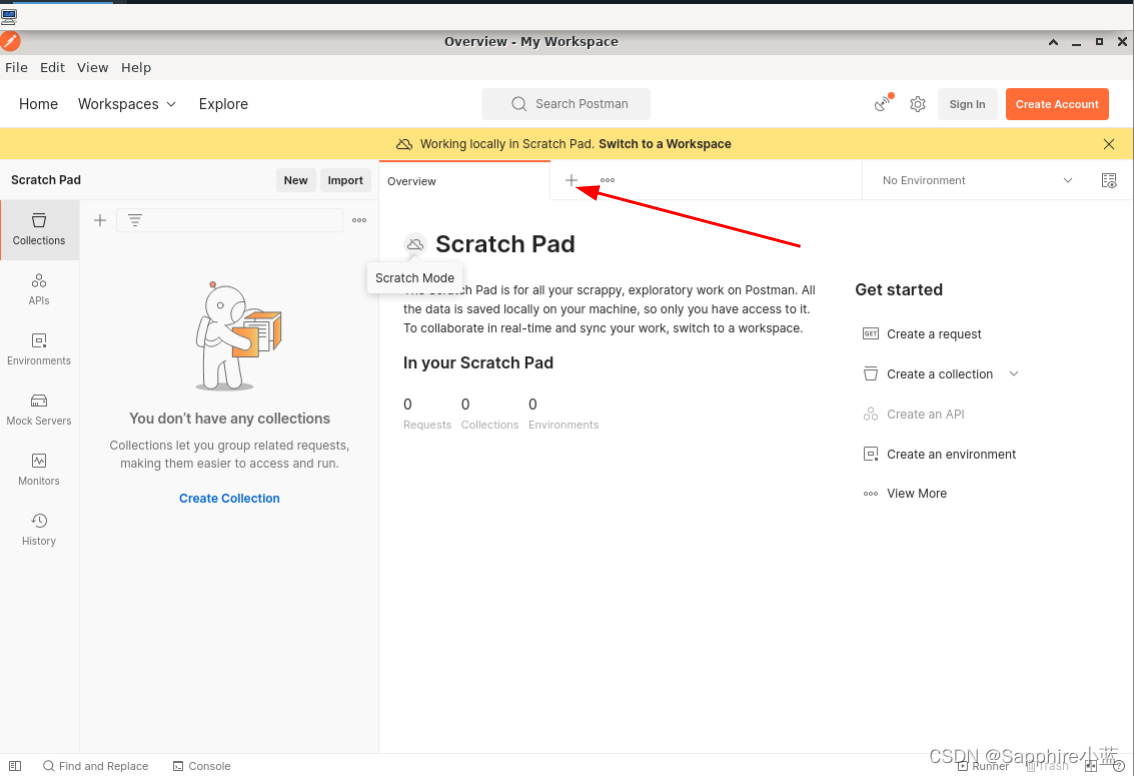Open the No Environment dropdown
Image resolution: width=1134 pixels, height=776 pixels.
[977, 180]
